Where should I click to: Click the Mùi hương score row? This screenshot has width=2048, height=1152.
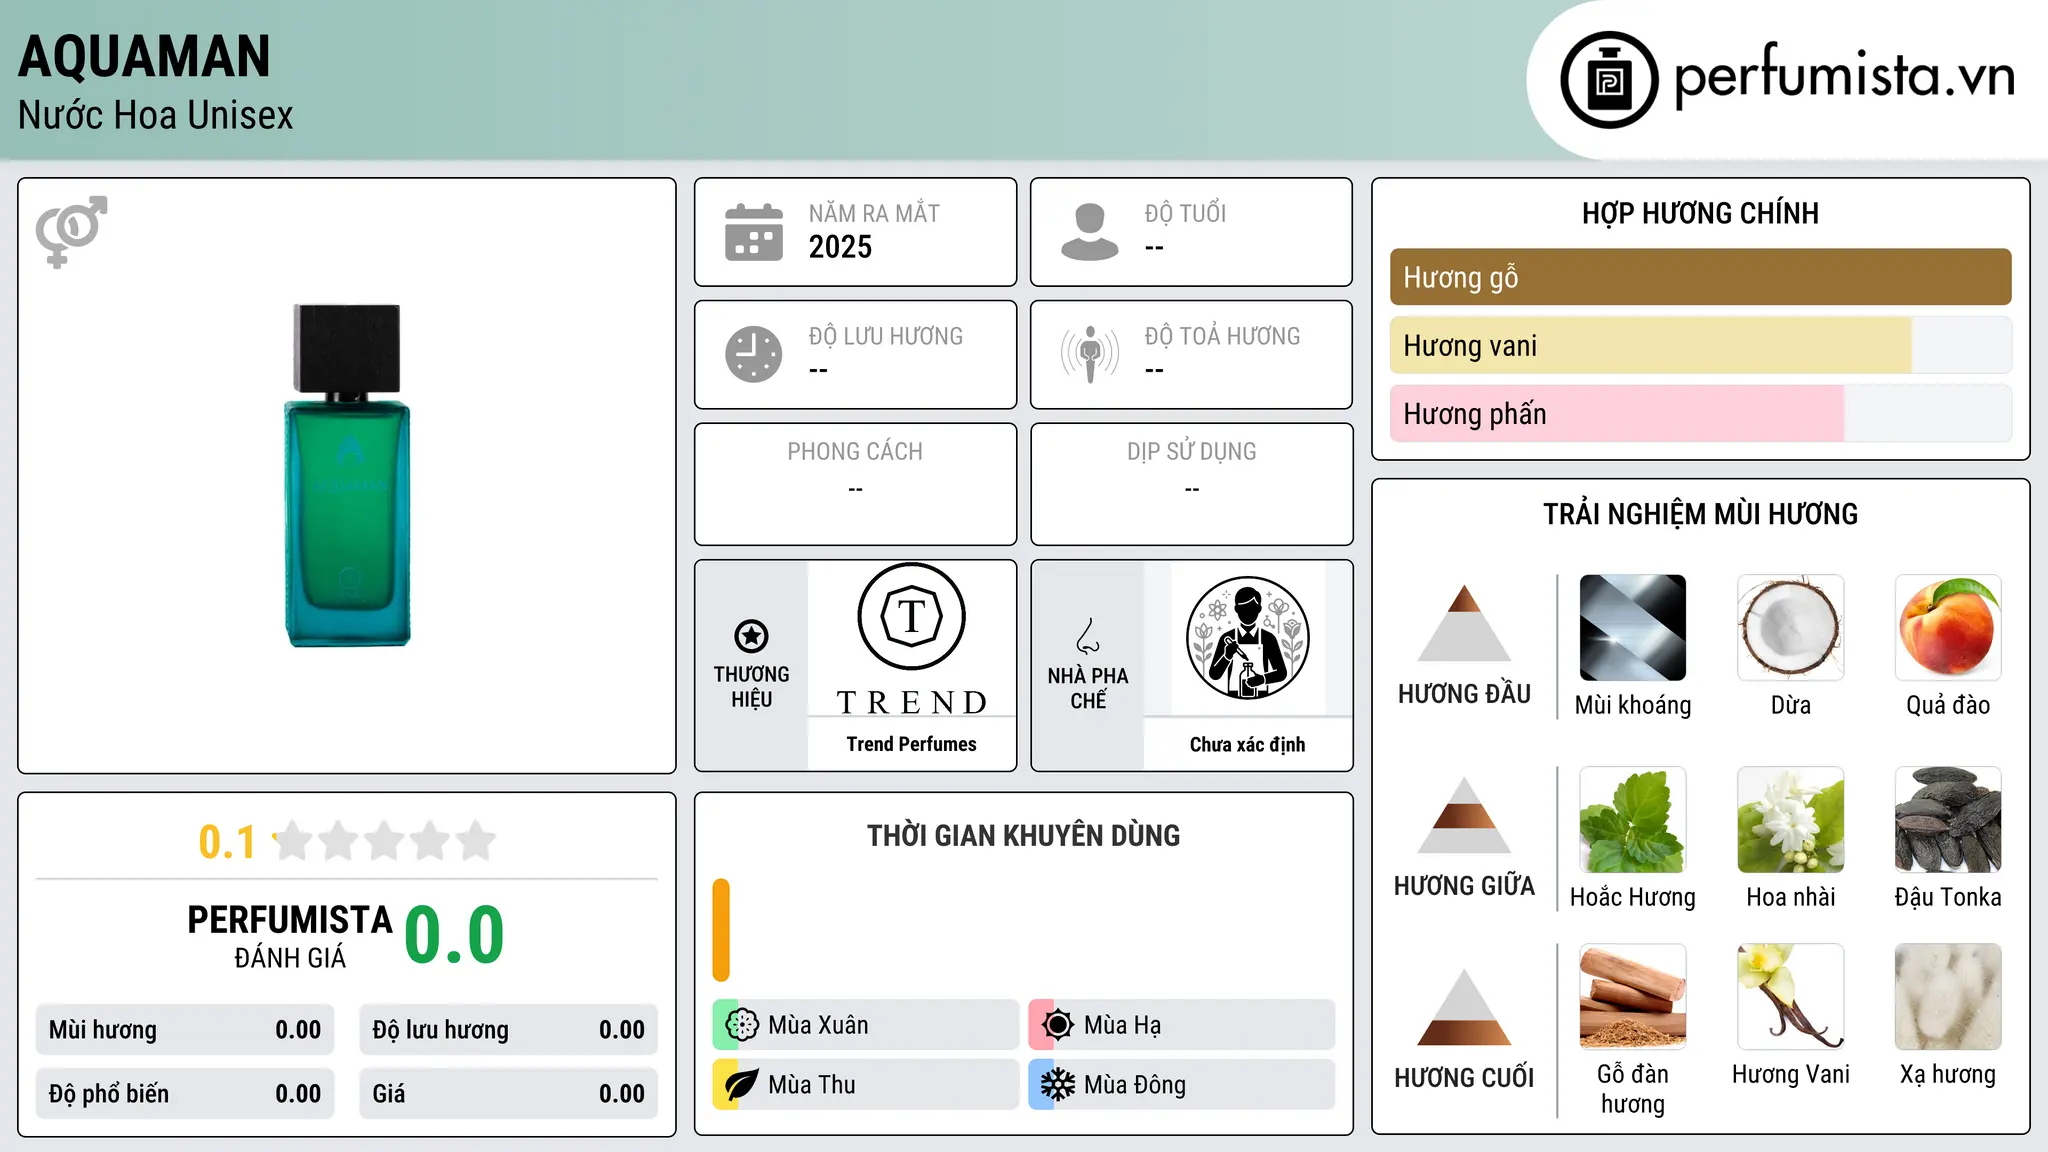point(185,1030)
